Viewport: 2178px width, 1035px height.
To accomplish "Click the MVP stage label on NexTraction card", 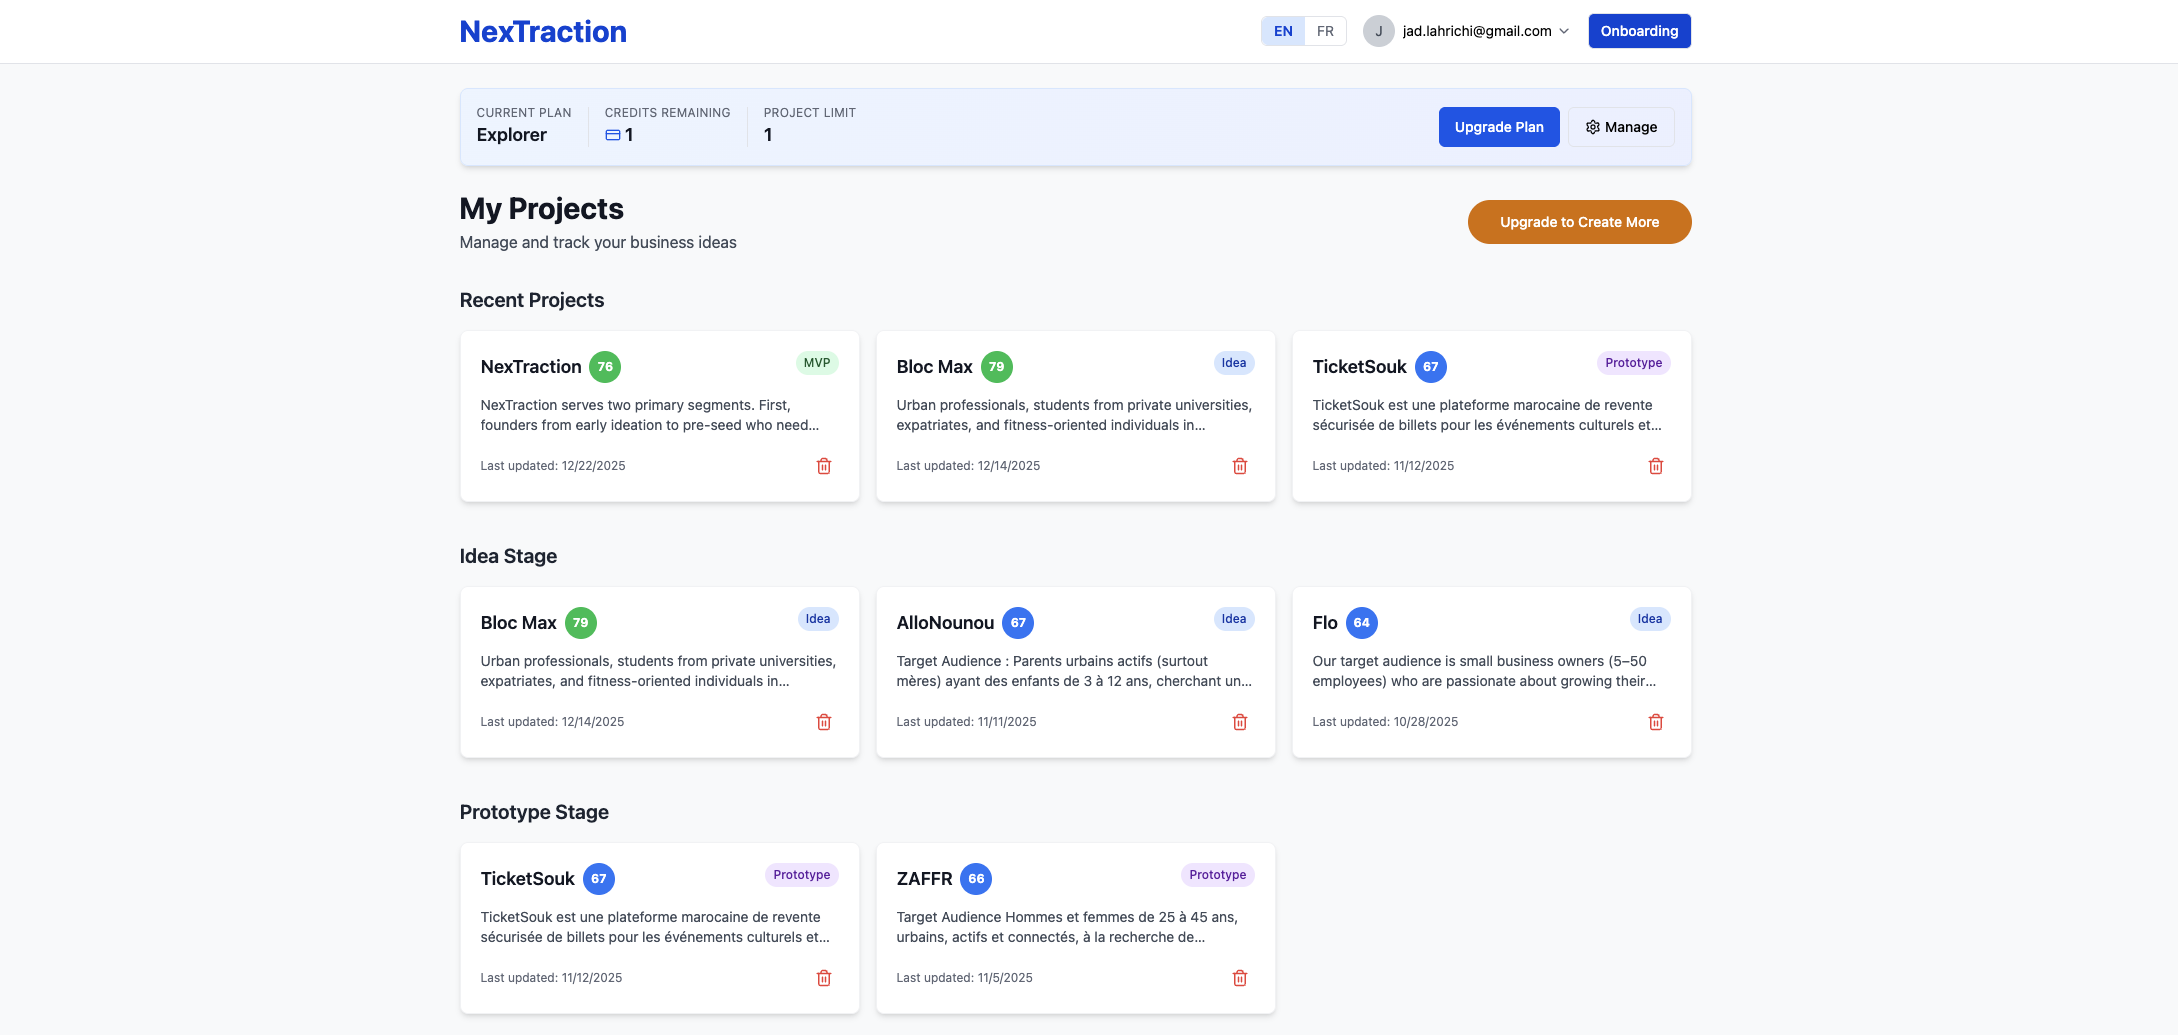I will coord(817,363).
